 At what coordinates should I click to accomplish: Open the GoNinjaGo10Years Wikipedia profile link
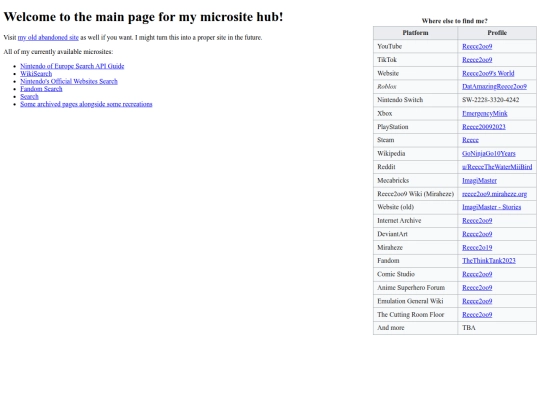[489, 153]
